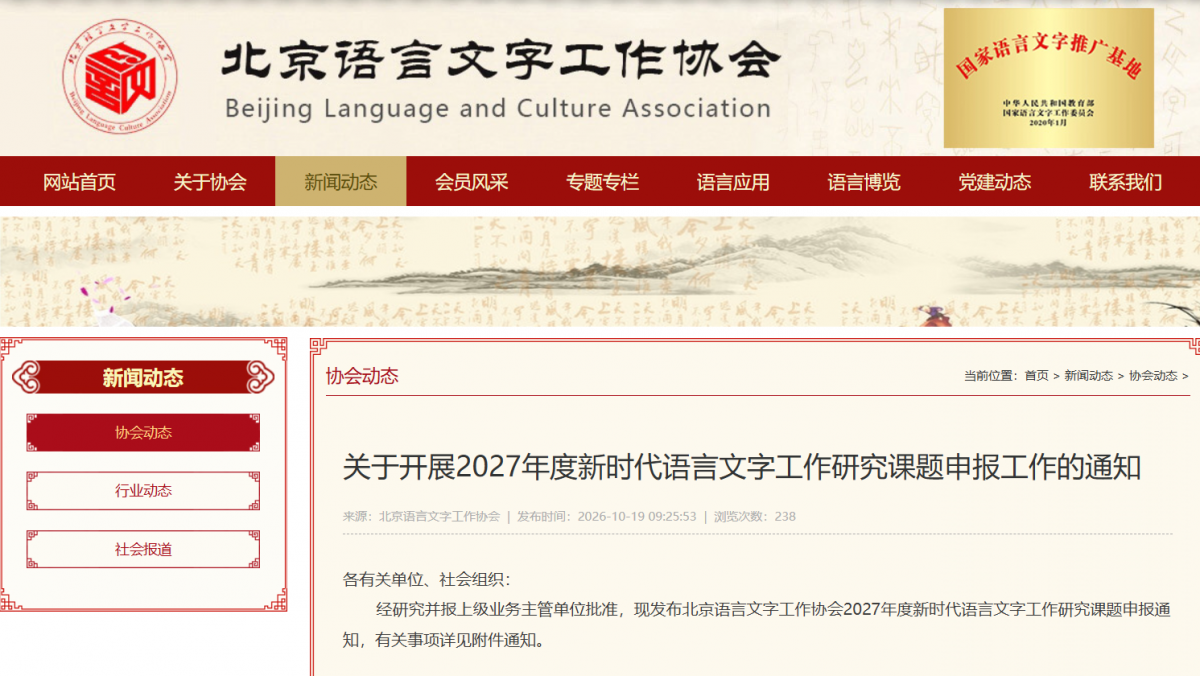The width and height of the screenshot is (1200, 676).
Task: Select 协会动态 in the sidebar
Action: click(143, 433)
